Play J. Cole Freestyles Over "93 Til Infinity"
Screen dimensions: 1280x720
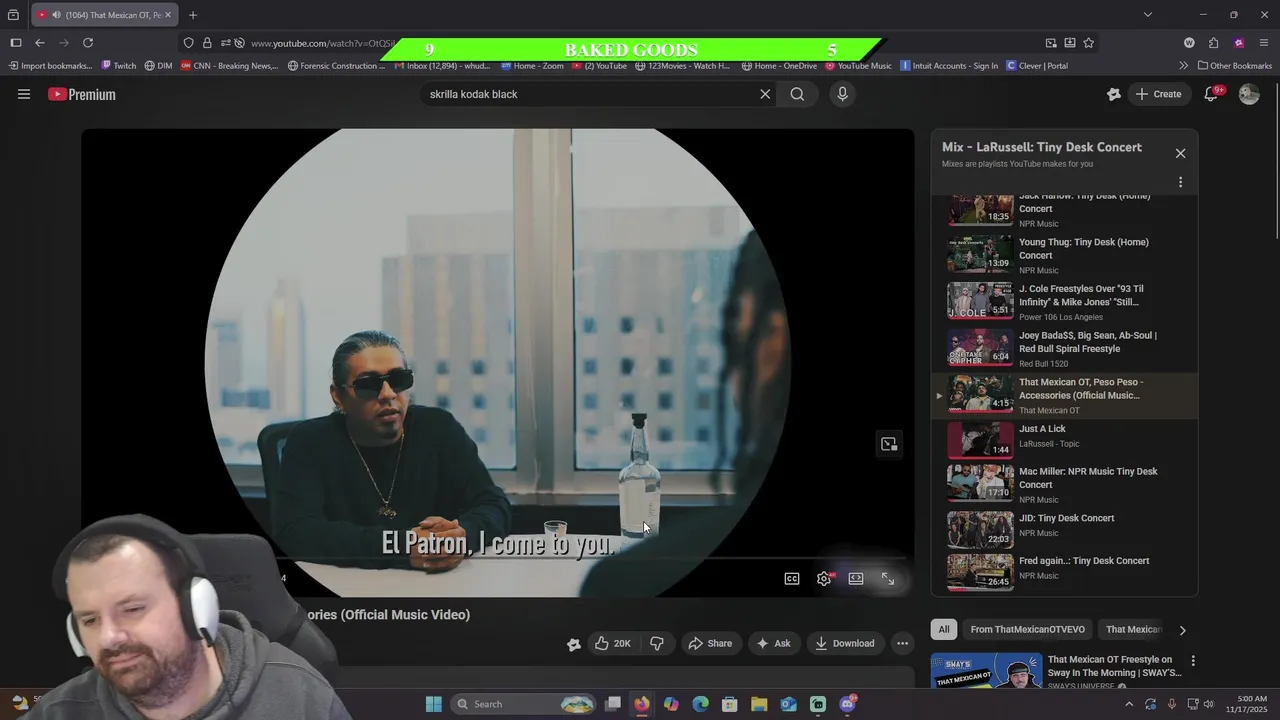[x=1065, y=302]
